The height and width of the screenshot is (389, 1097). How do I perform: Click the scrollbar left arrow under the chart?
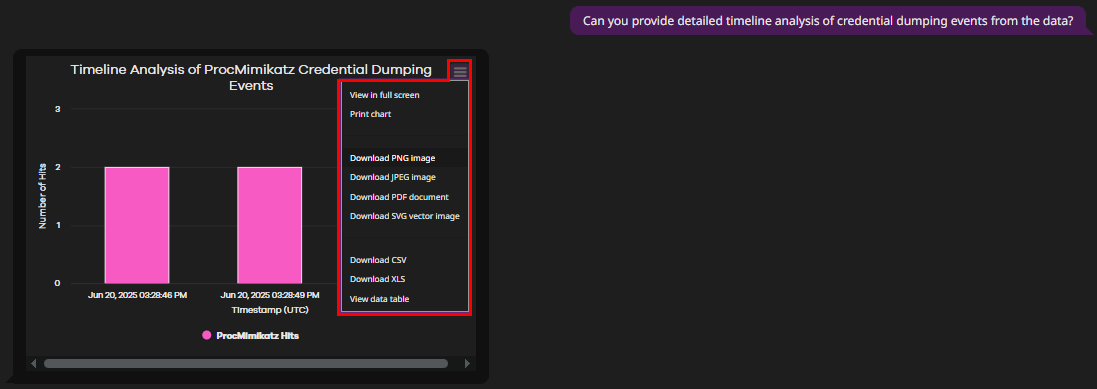tap(33, 364)
